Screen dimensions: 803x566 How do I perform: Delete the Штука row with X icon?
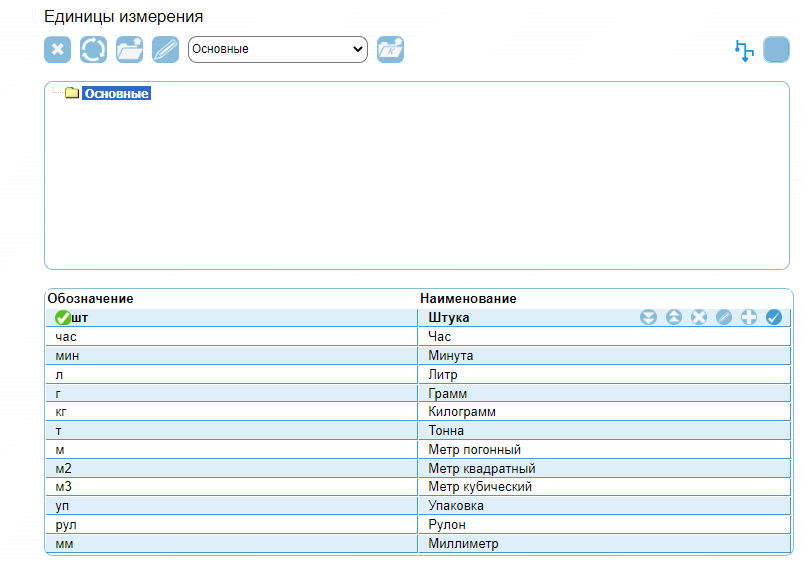click(699, 318)
